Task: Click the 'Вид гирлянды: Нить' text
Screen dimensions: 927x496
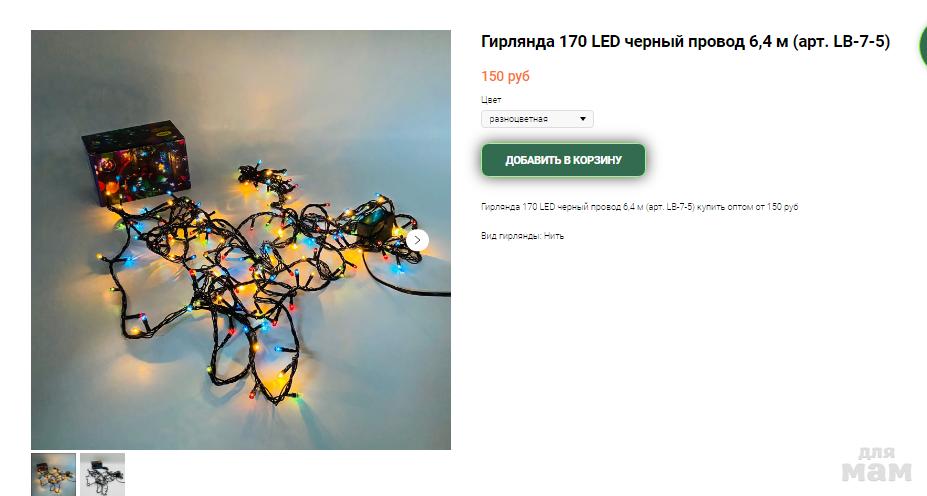Action: coord(522,236)
